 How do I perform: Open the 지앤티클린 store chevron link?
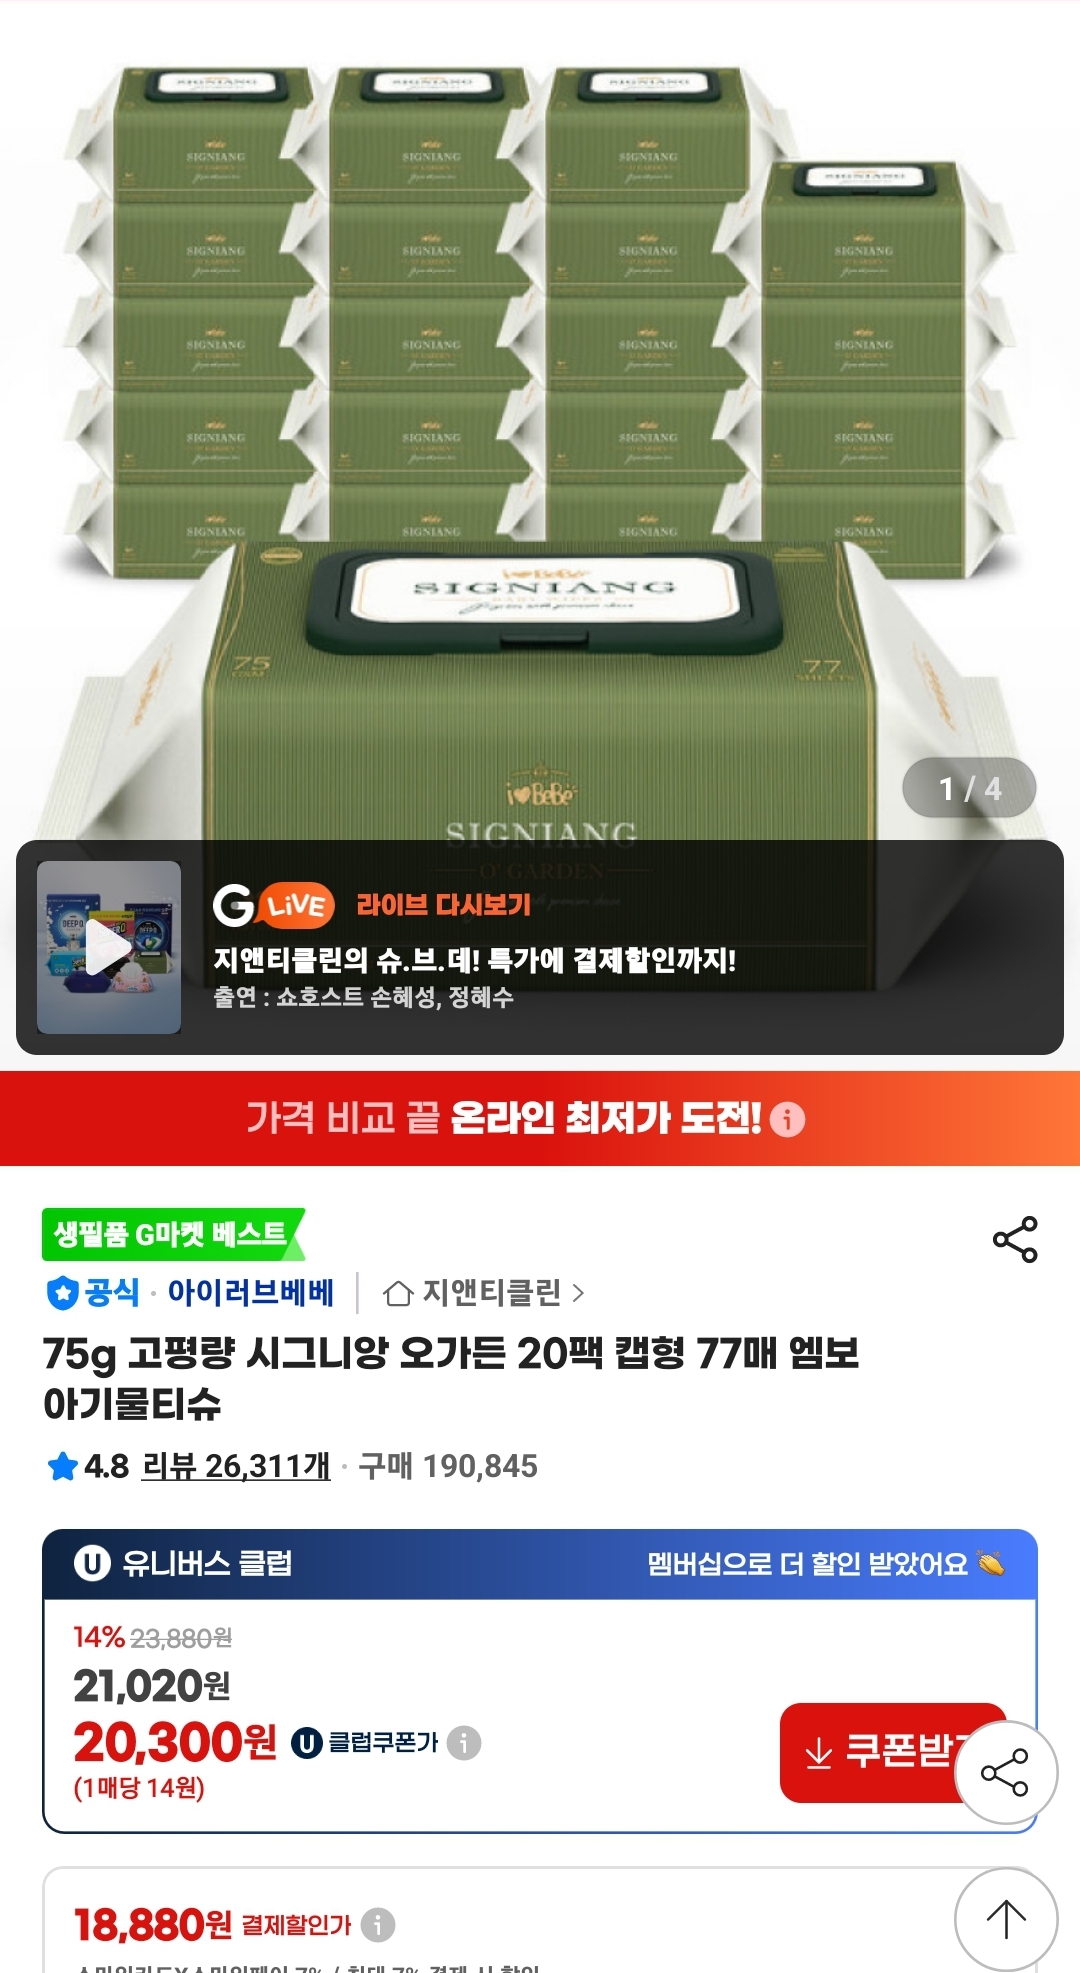(x=578, y=1293)
